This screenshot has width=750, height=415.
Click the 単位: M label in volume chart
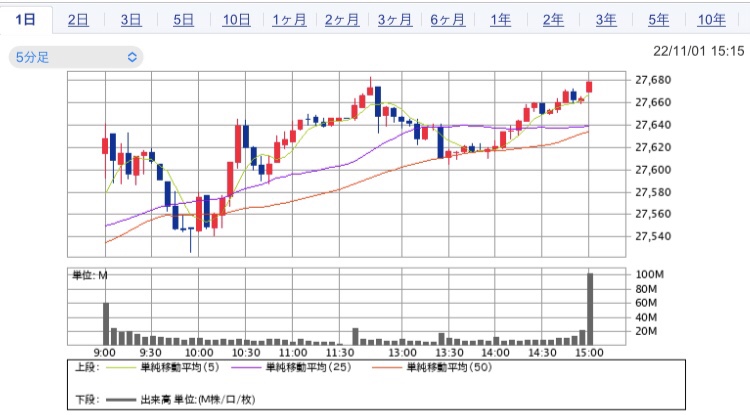(90, 275)
